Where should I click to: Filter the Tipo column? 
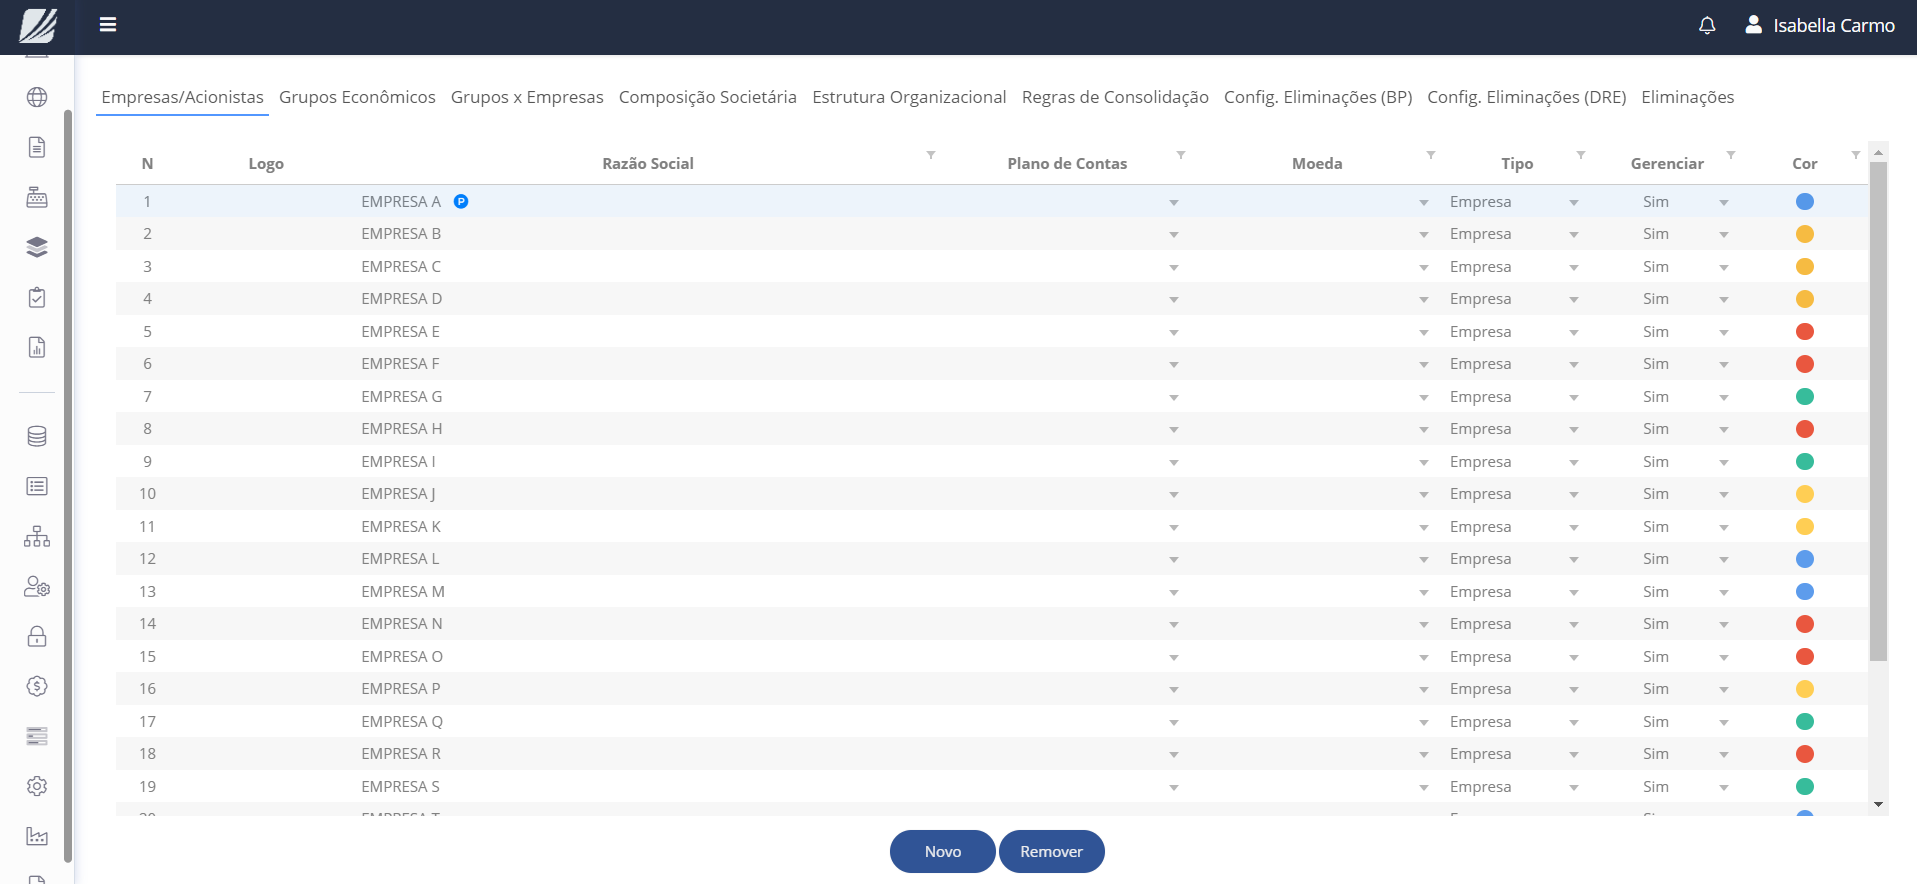point(1581,155)
